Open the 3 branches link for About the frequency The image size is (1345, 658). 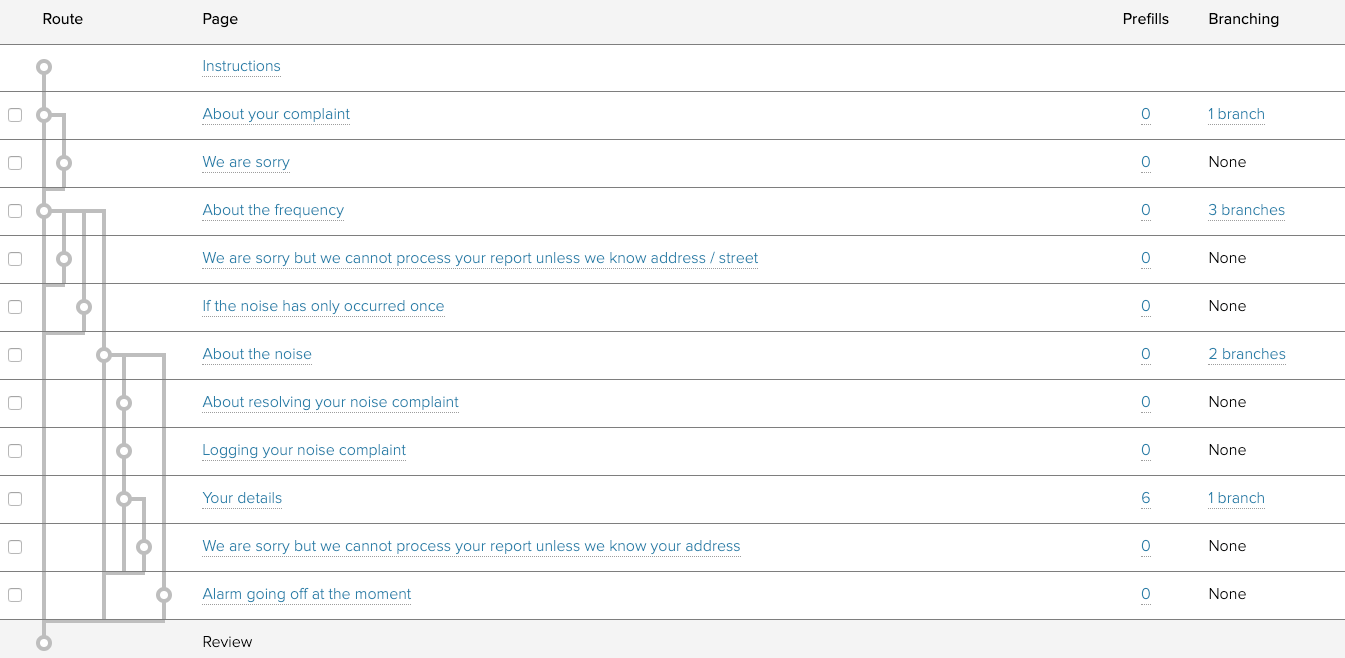(x=1246, y=210)
